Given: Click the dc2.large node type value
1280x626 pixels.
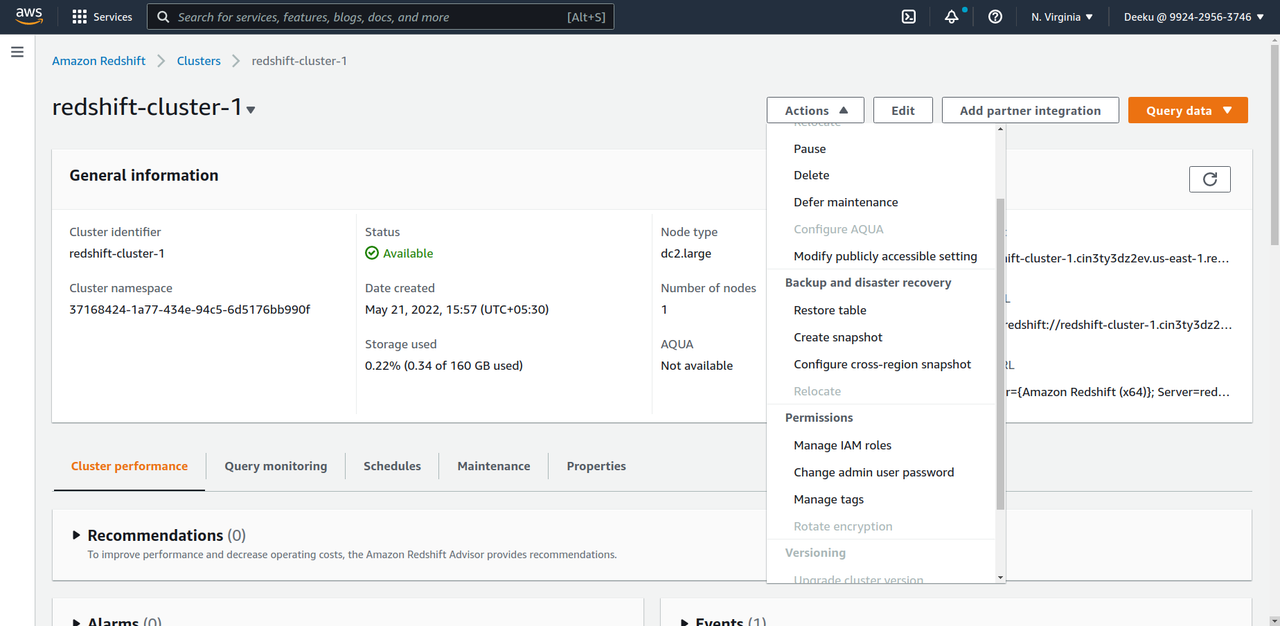Looking at the screenshot, I should (686, 253).
